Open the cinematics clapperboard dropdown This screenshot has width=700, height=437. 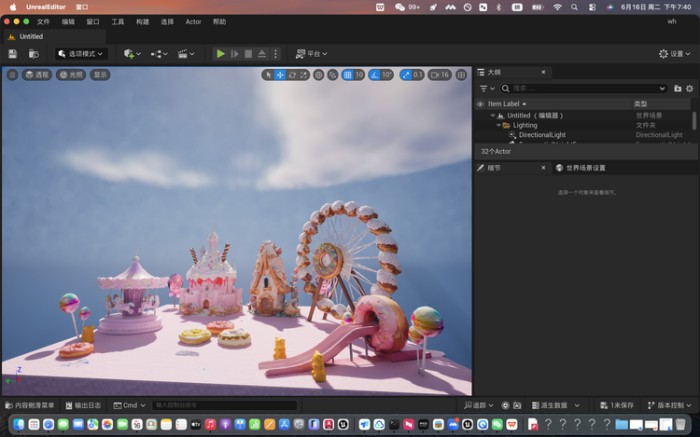pyautogui.click(x=186, y=54)
